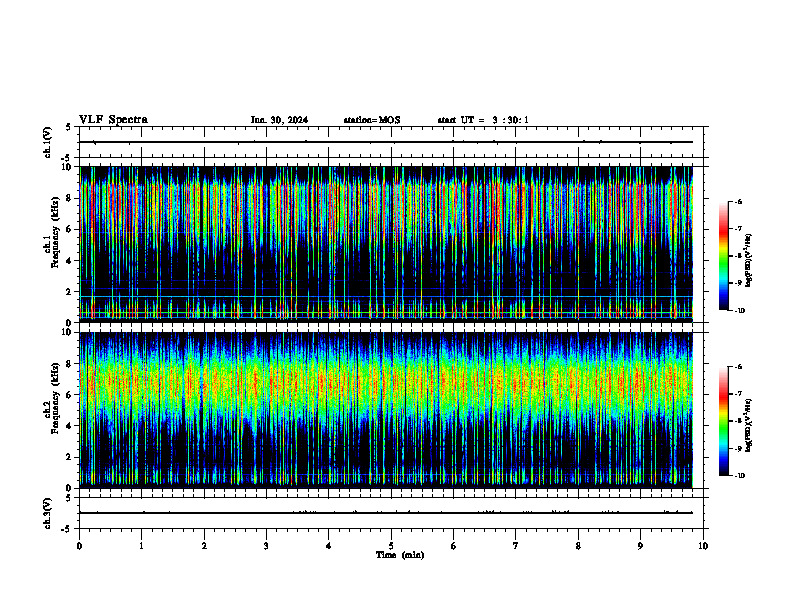Click time axis tick label "6"
This screenshot has width=792, height=612.
point(454,546)
